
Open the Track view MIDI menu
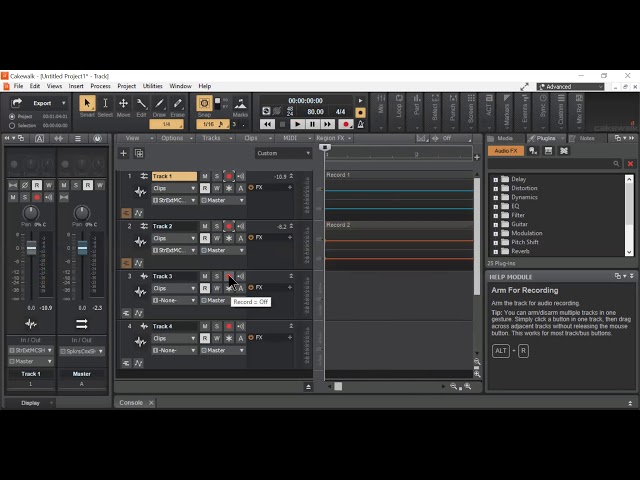click(293, 138)
